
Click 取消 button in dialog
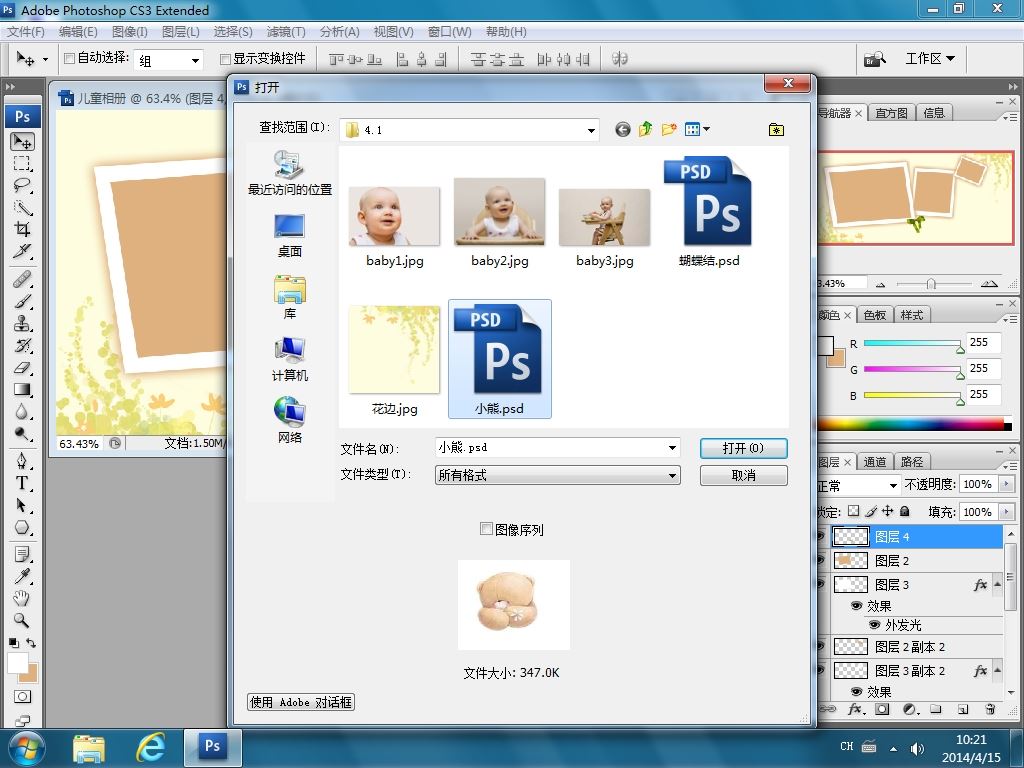pos(743,475)
